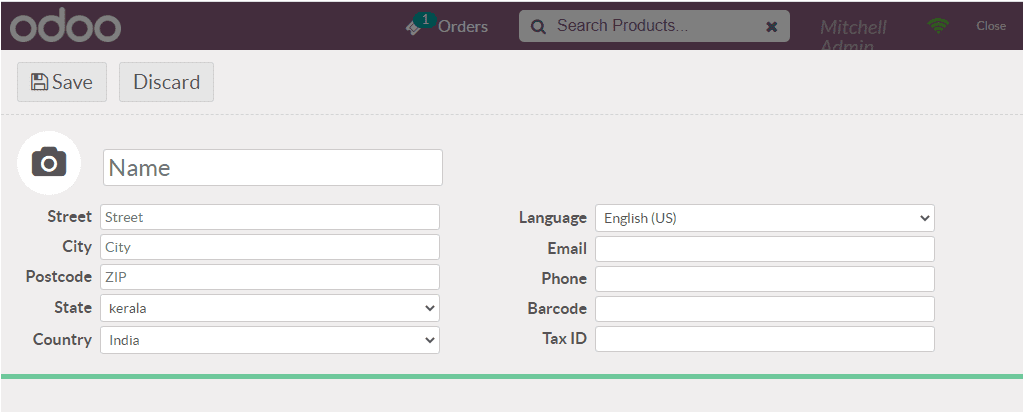1024x413 pixels.
Task: Clear search with the X icon
Action: 771,27
